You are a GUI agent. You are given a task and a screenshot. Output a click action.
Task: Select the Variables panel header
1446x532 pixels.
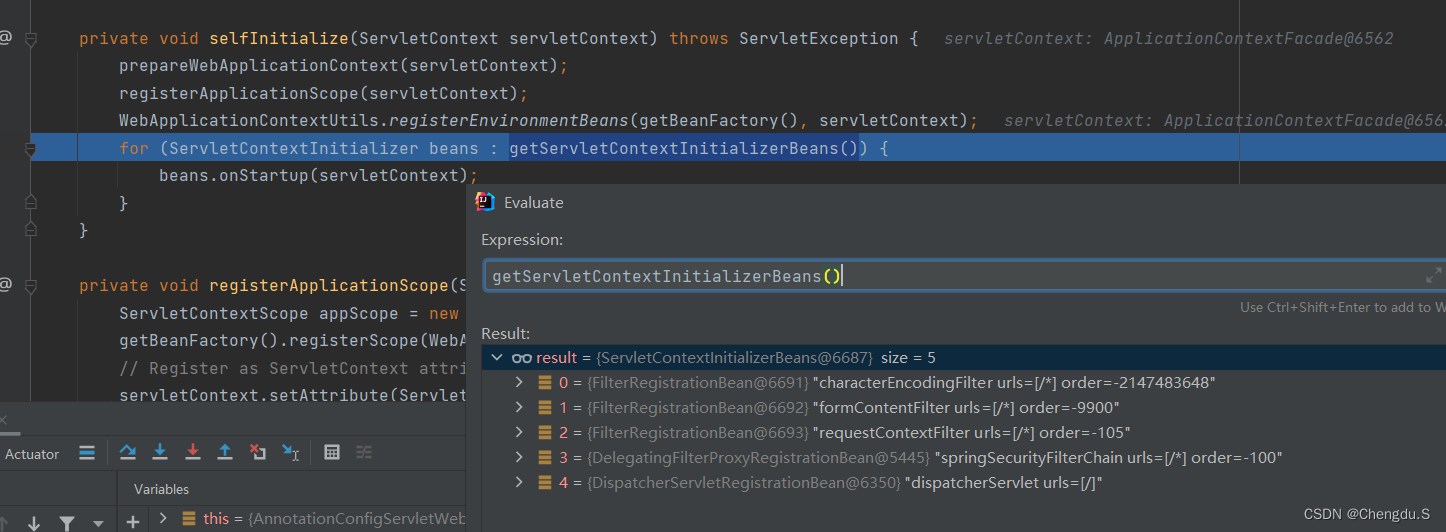click(x=161, y=489)
